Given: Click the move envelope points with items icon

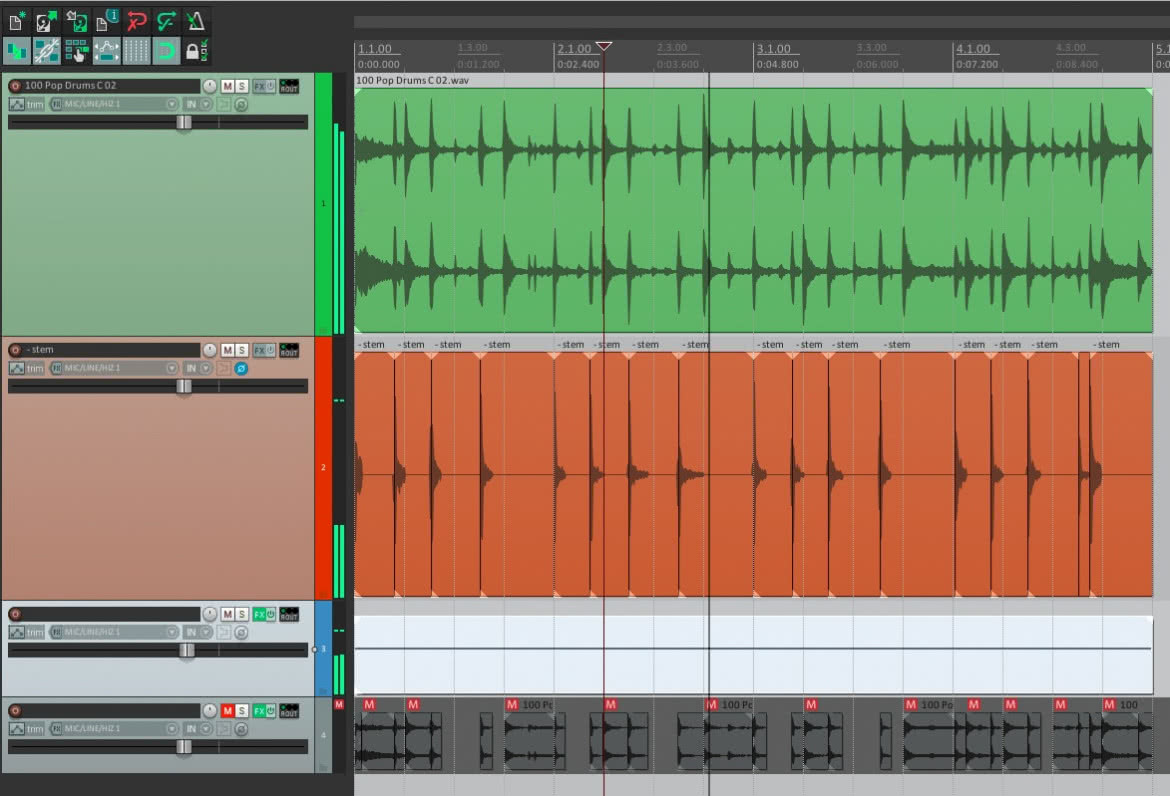Looking at the screenshot, I should pos(106,51).
